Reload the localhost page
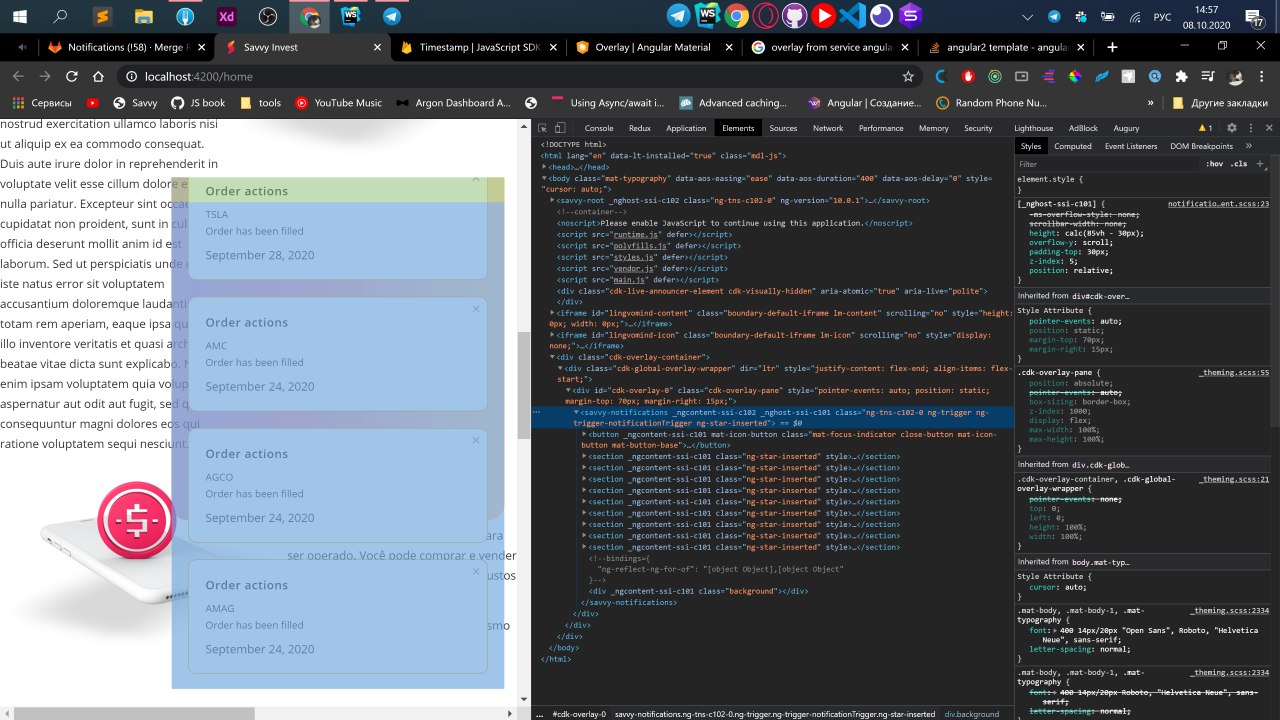1280x720 pixels. point(72,76)
